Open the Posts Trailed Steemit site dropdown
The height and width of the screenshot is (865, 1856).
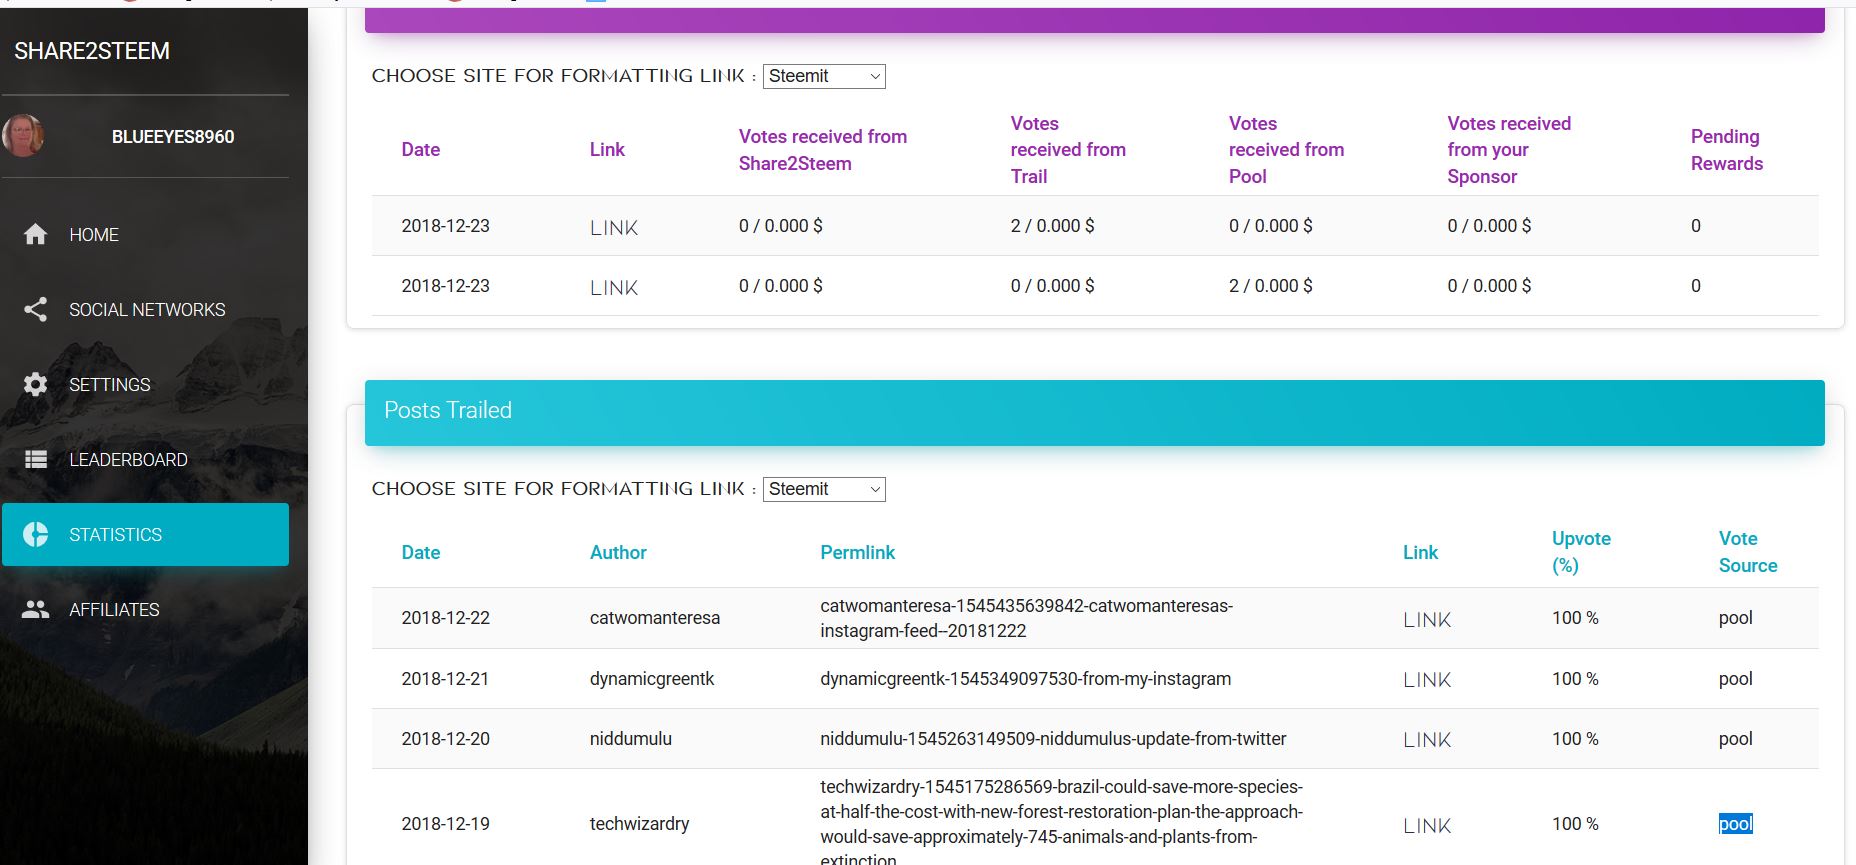[824, 489]
